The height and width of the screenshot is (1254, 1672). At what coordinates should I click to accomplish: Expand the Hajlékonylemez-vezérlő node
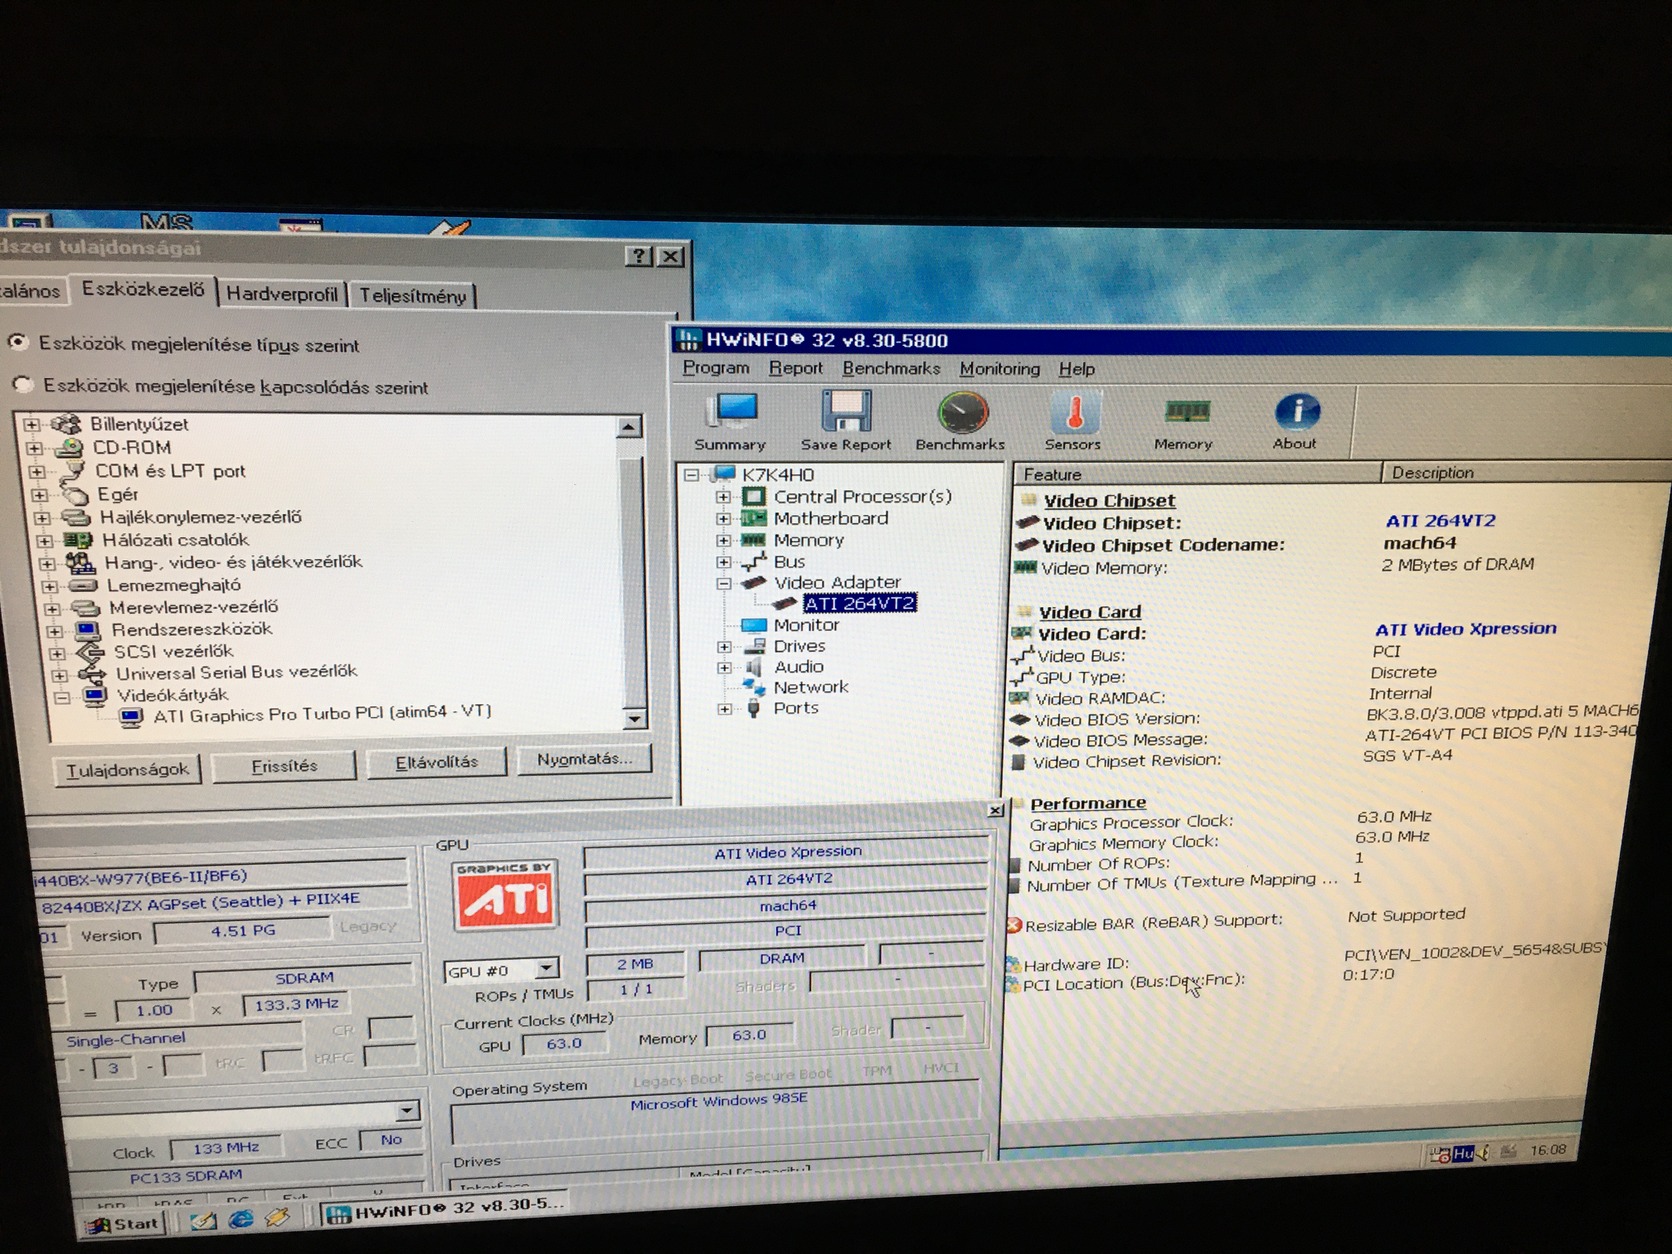point(42,518)
